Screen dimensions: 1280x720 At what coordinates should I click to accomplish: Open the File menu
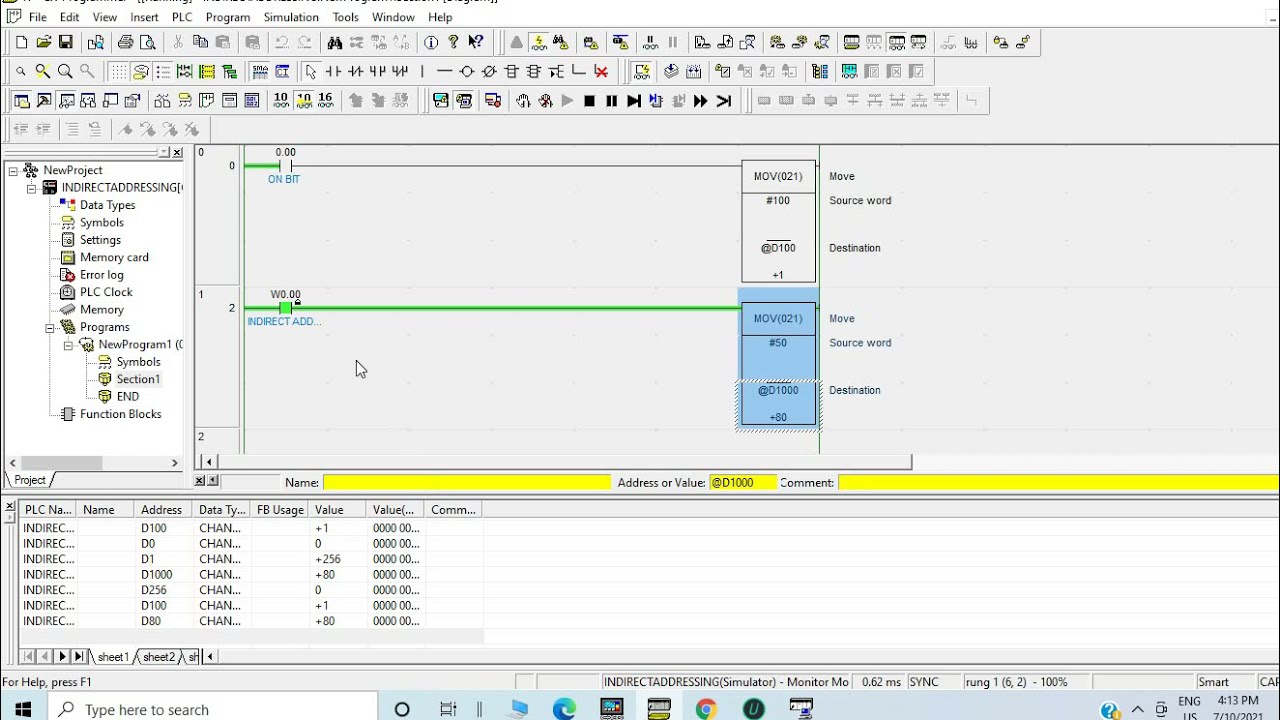38,17
